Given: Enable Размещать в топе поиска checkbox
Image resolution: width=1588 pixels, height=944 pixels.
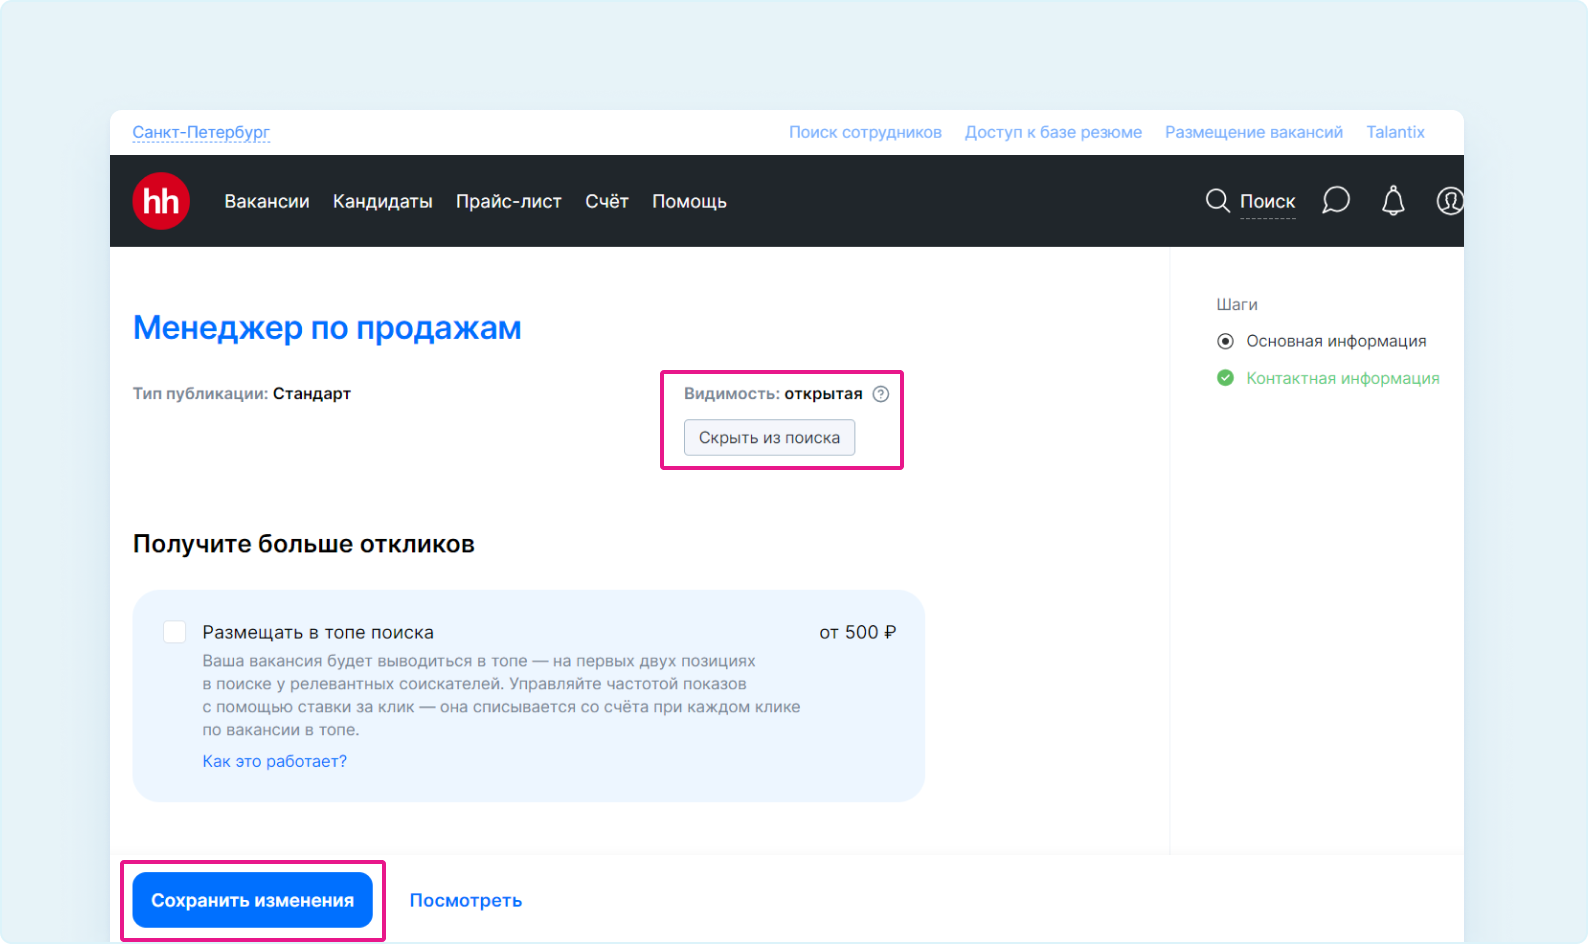Looking at the screenshot, I should click(175, 632).
